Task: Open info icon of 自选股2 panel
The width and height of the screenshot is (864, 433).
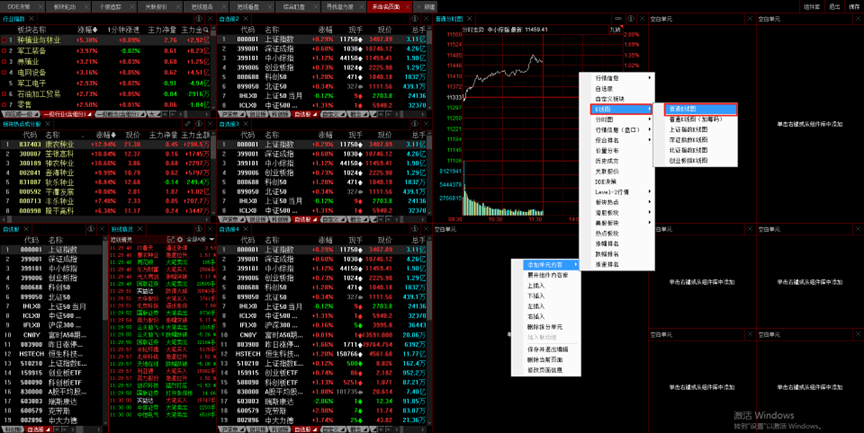Action: tap(415, 19)
